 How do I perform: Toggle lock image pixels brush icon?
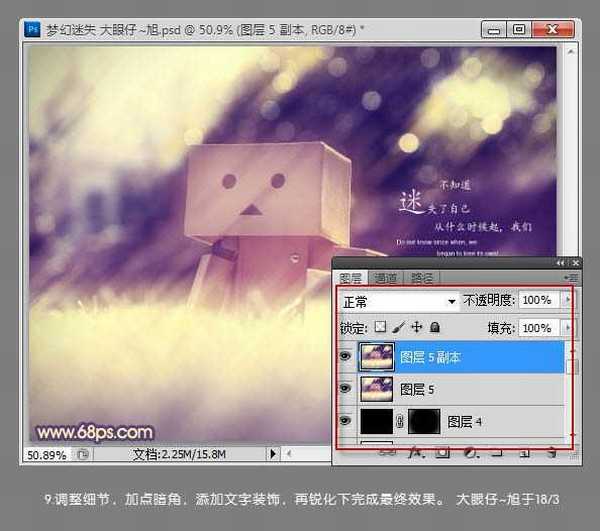[x=398, y=327]
